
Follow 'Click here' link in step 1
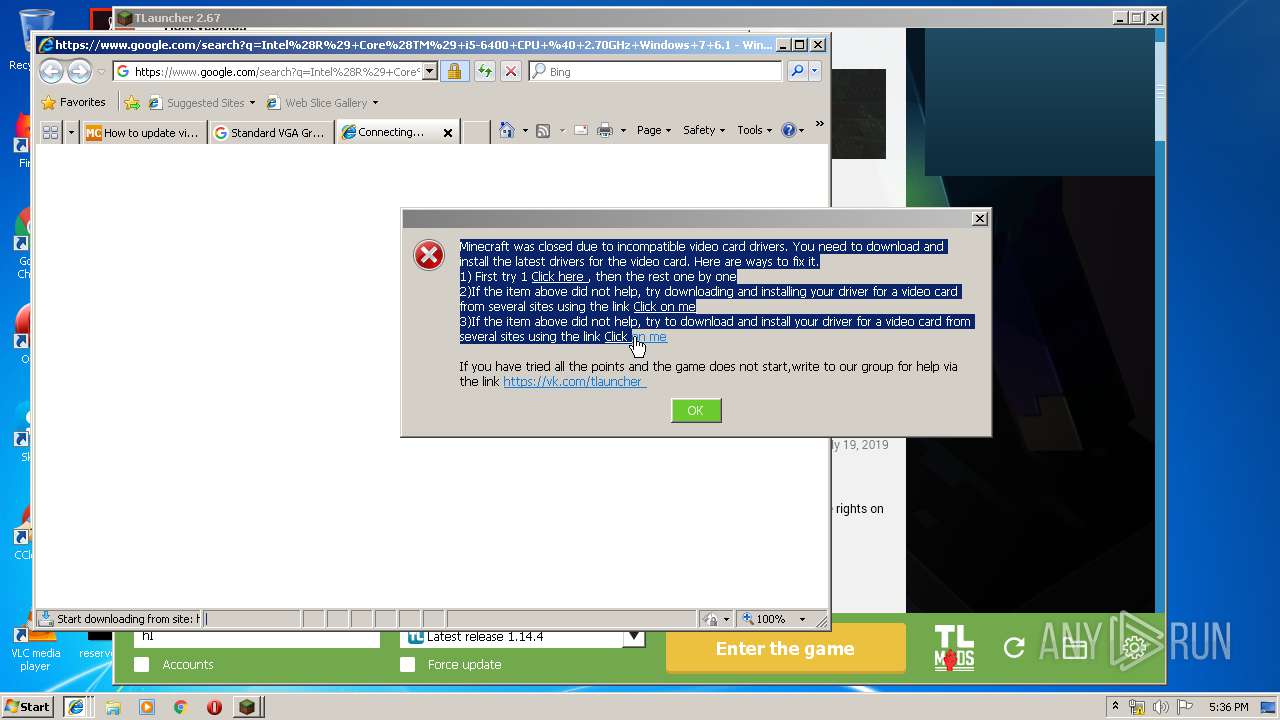tap(558, 277)
